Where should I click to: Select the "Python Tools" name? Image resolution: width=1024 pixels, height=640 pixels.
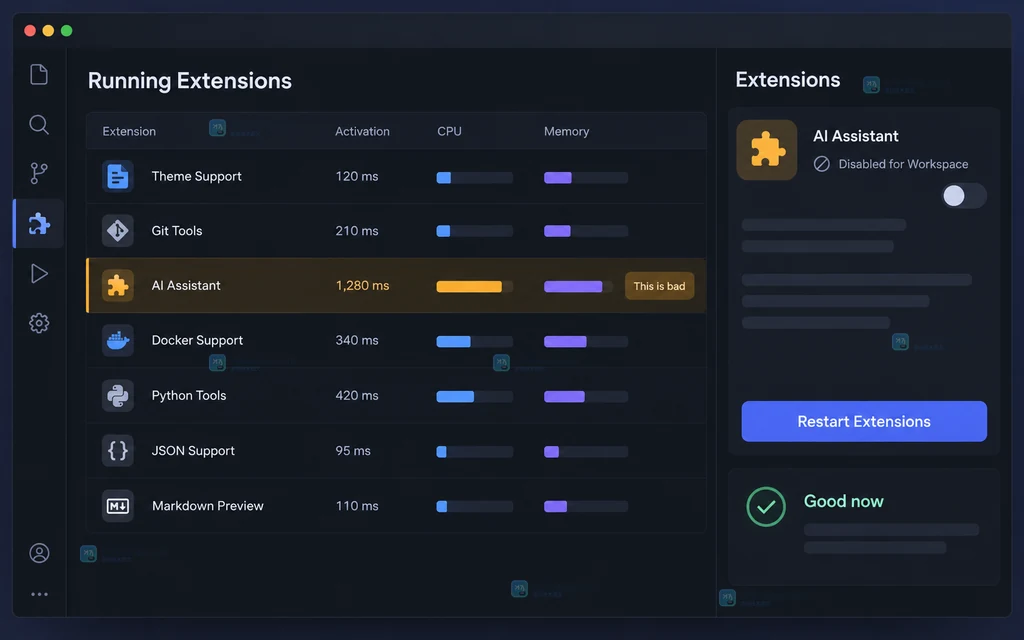pyautogui.click(x=189, y=395)
